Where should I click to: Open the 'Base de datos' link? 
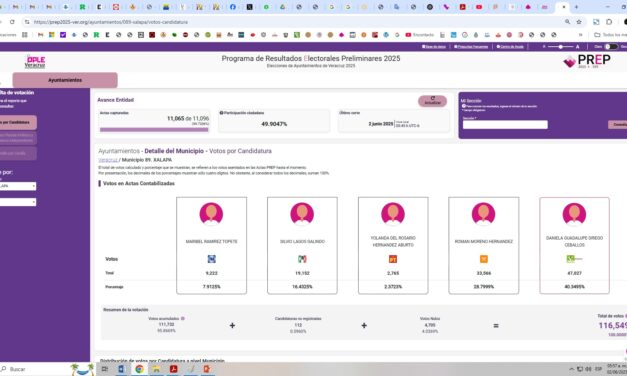(434, 47)
